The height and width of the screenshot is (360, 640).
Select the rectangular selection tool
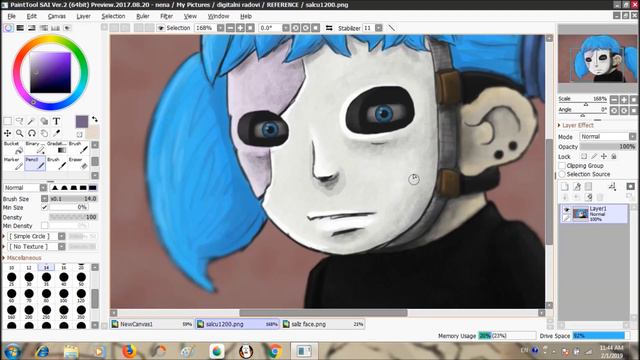tap(7, 121)
